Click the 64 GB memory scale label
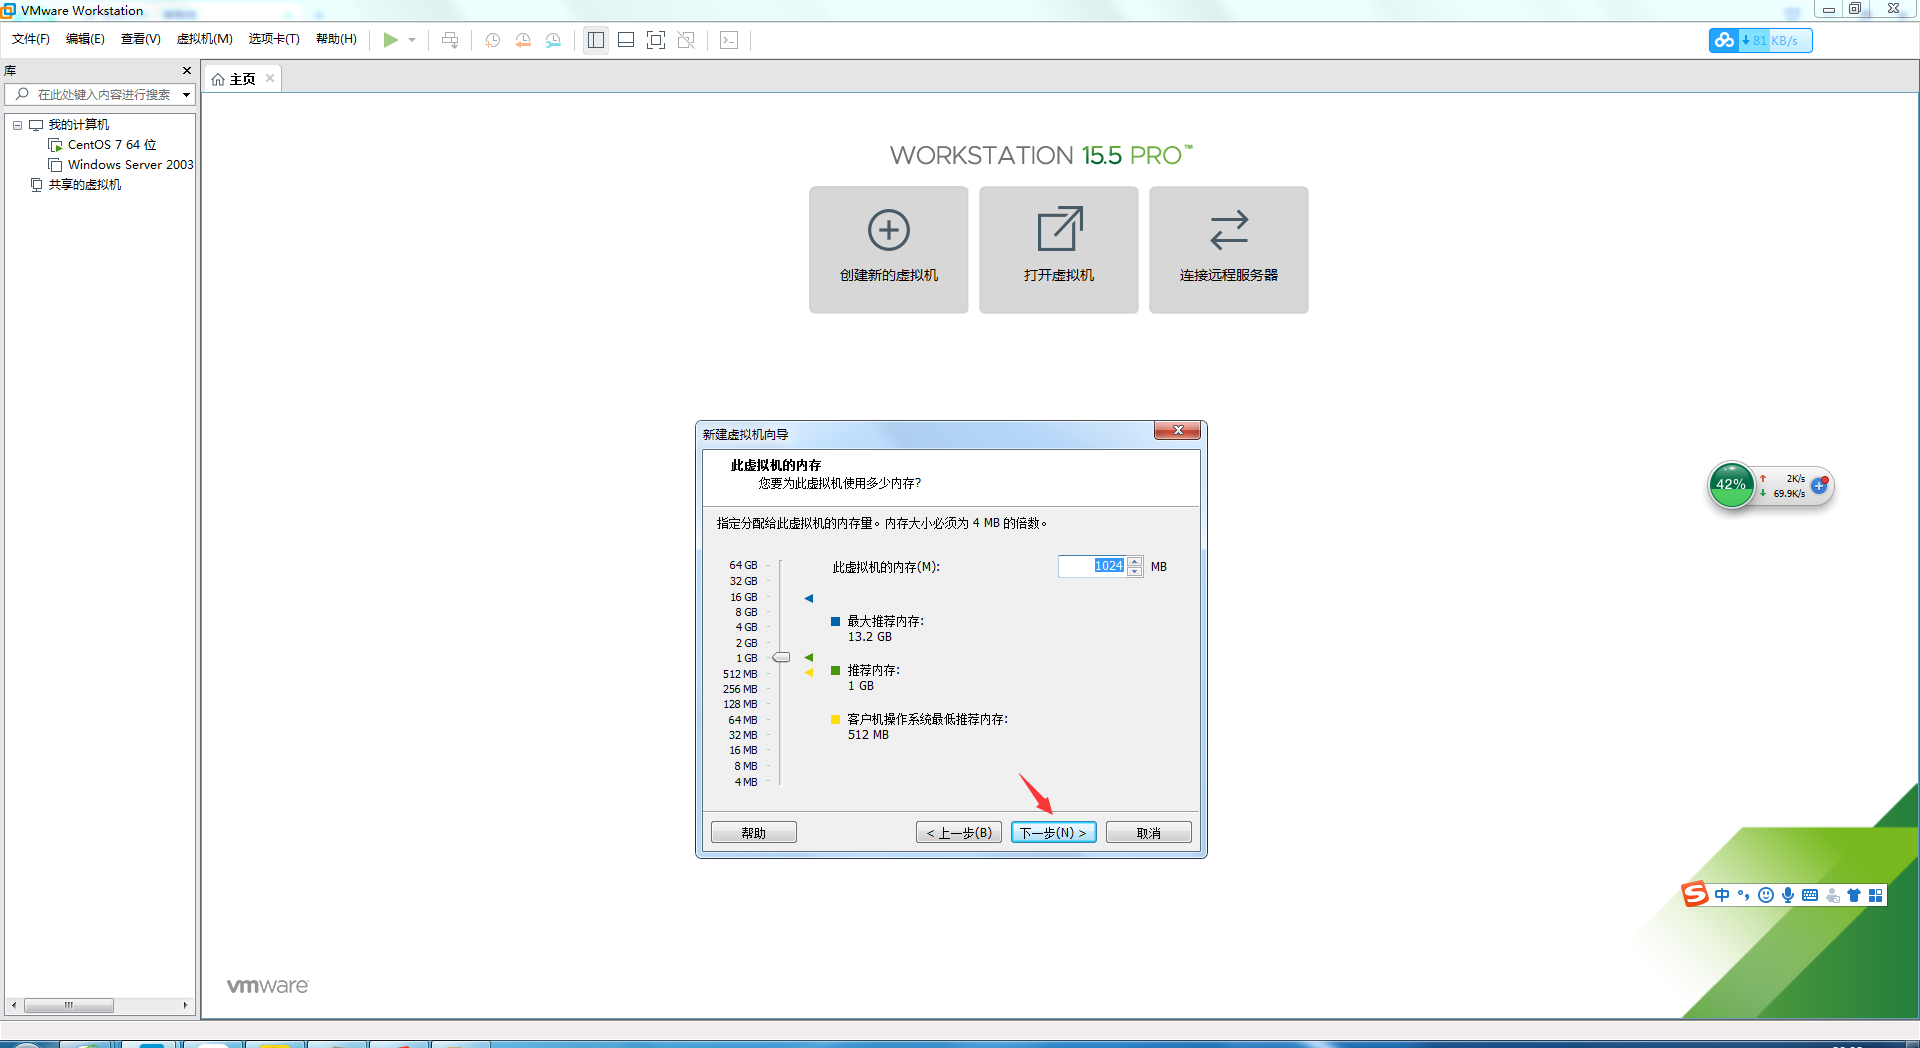The width and height of the screenshot is (1920, 1048). [743, 566]
